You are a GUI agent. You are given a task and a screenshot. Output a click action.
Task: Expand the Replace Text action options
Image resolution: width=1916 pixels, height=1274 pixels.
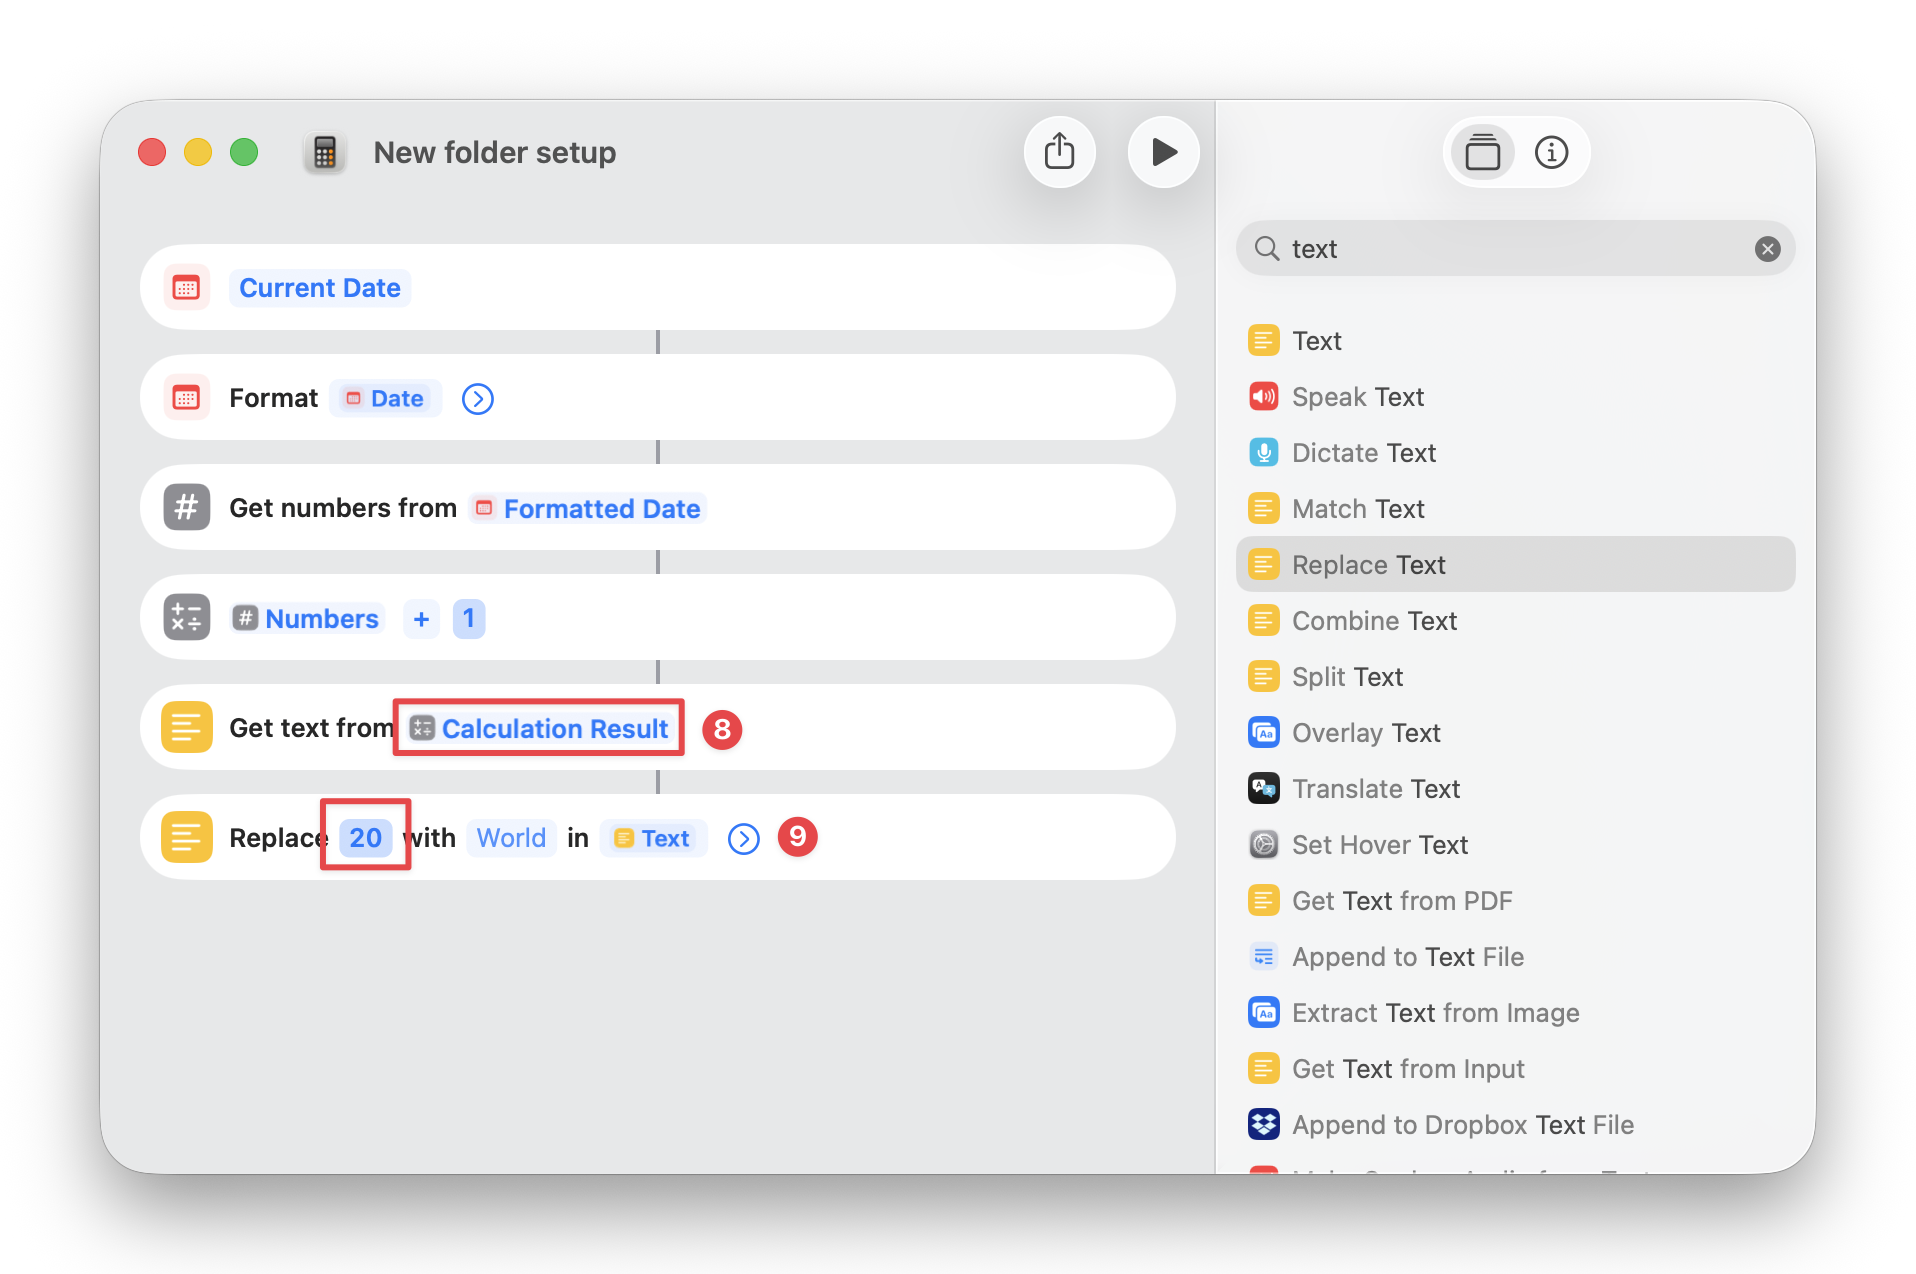pos(743,838)
